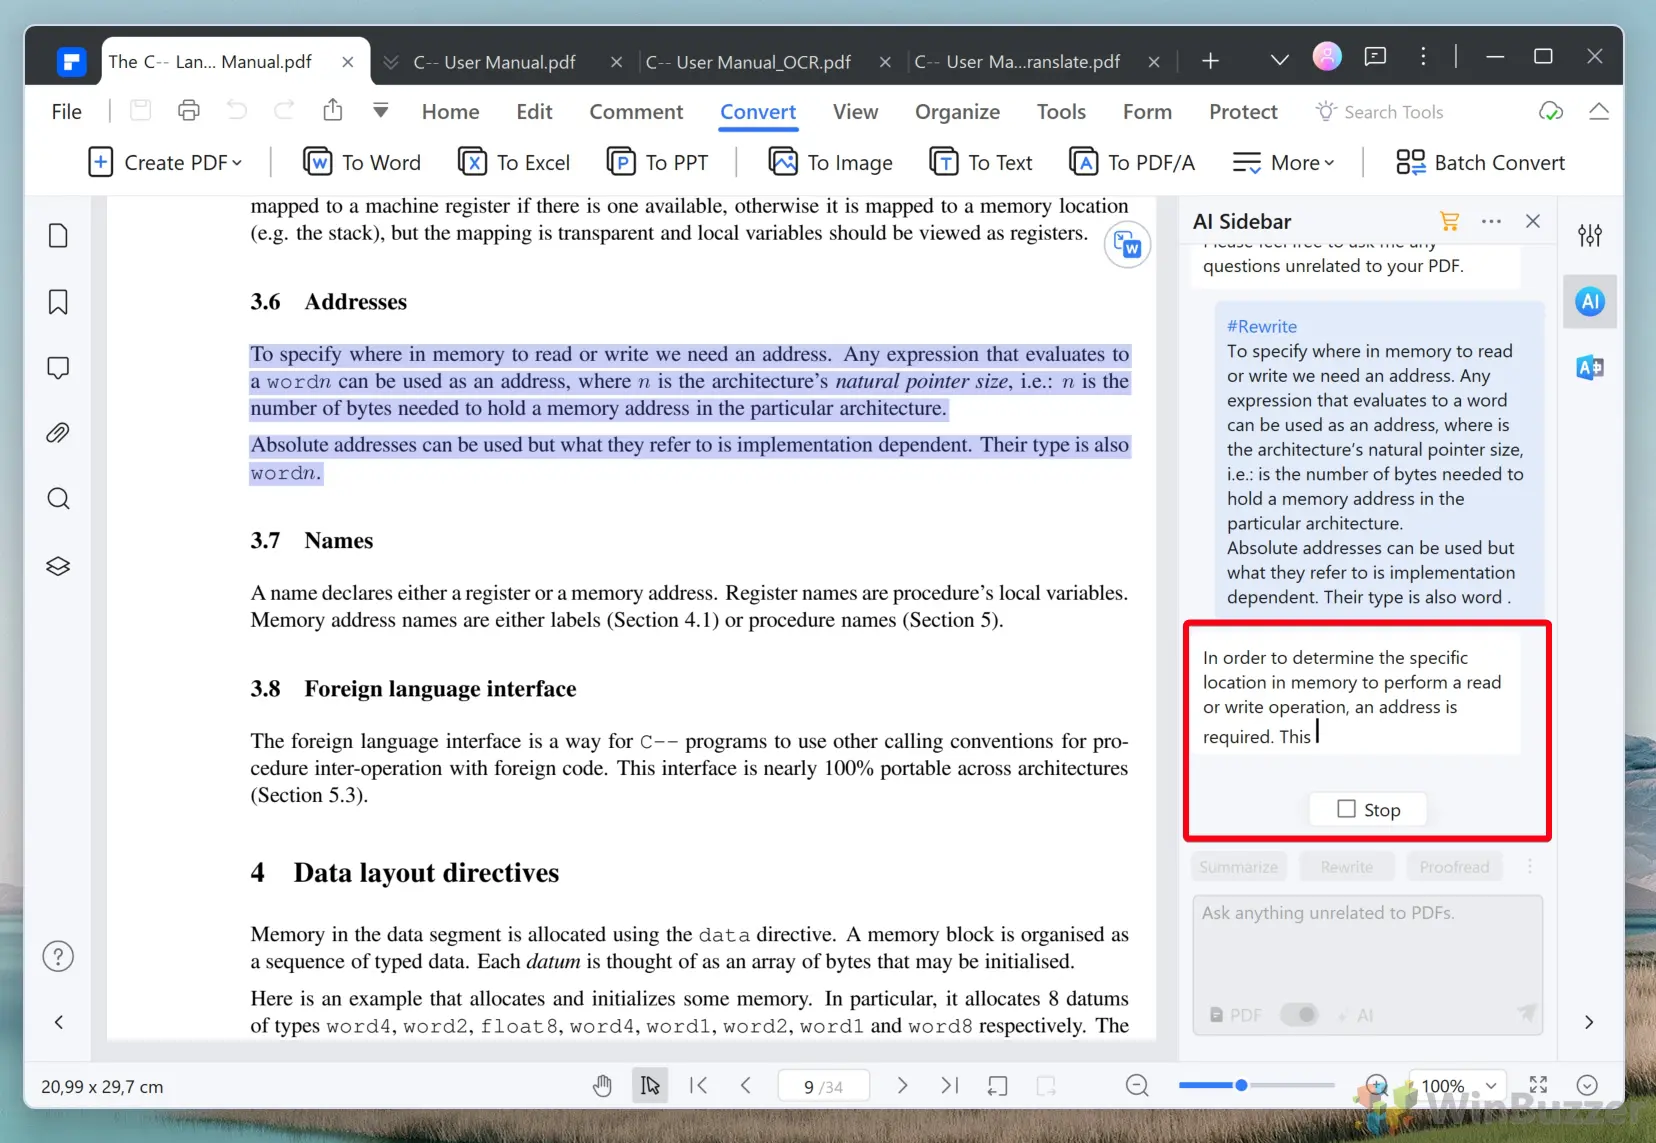Adjust the zoom slider in status bar
Image resolution: width=1656 pixels, height=1143 pixels.
[x=1241, y=1086]
